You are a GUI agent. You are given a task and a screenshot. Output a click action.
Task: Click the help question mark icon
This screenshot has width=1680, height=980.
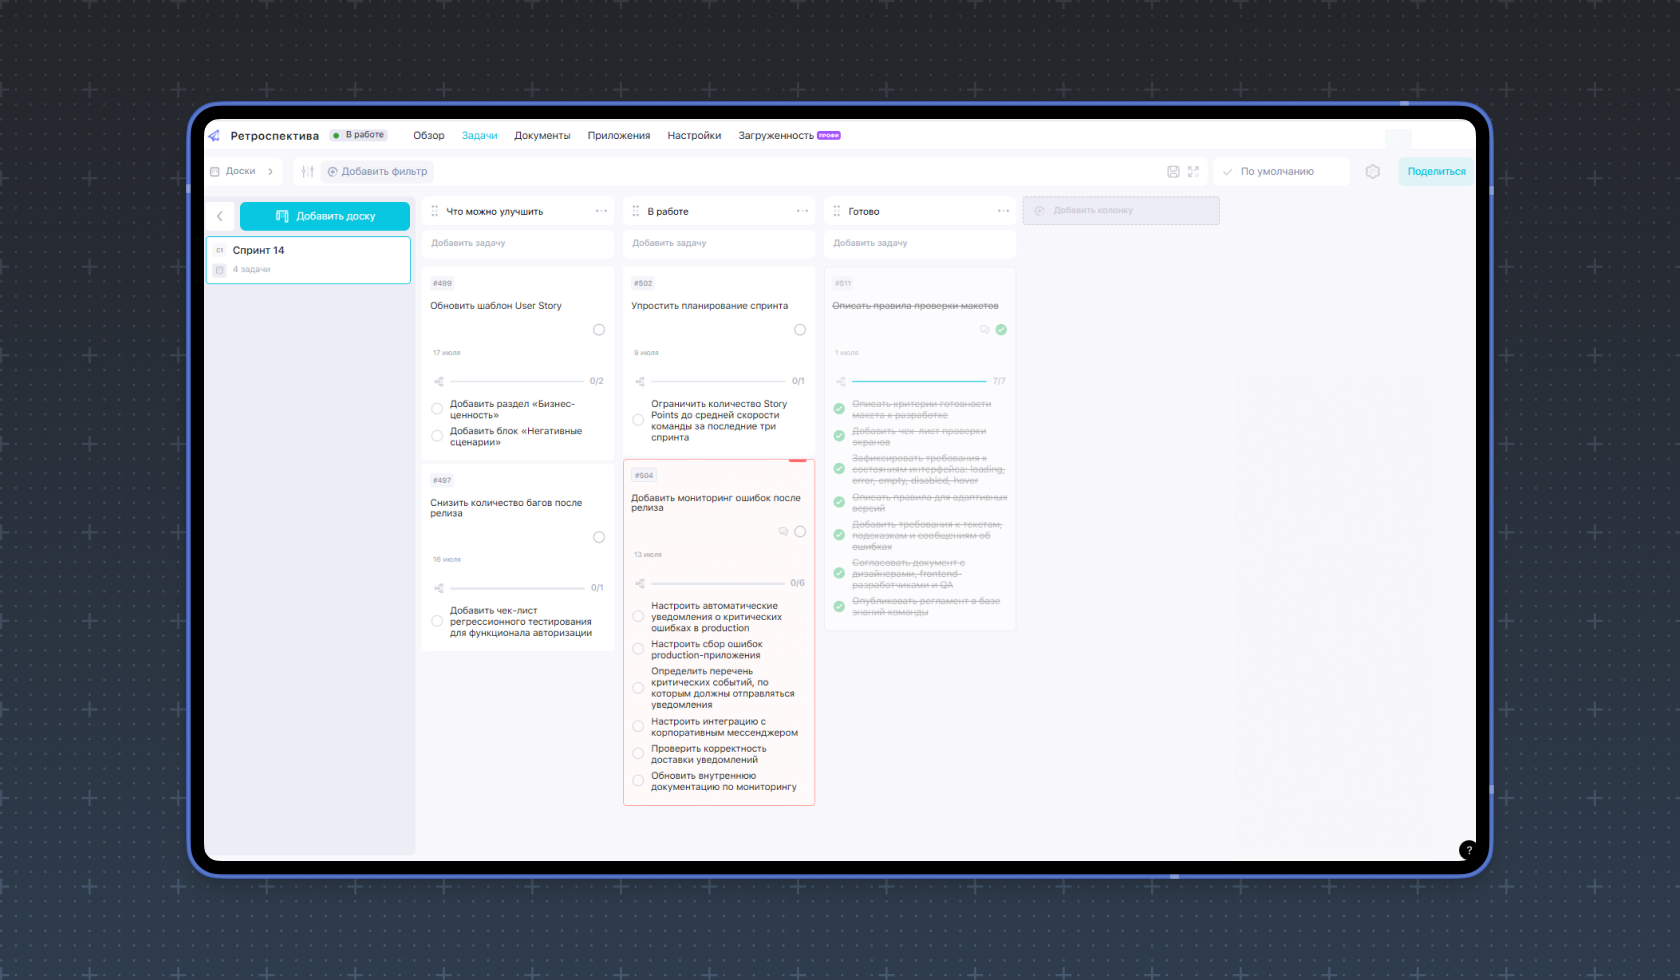(x=1468, y=850)
